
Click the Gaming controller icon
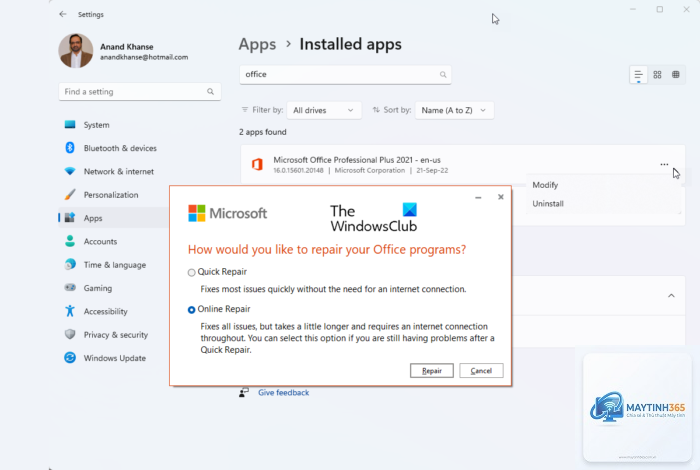(x=70, y=287)
